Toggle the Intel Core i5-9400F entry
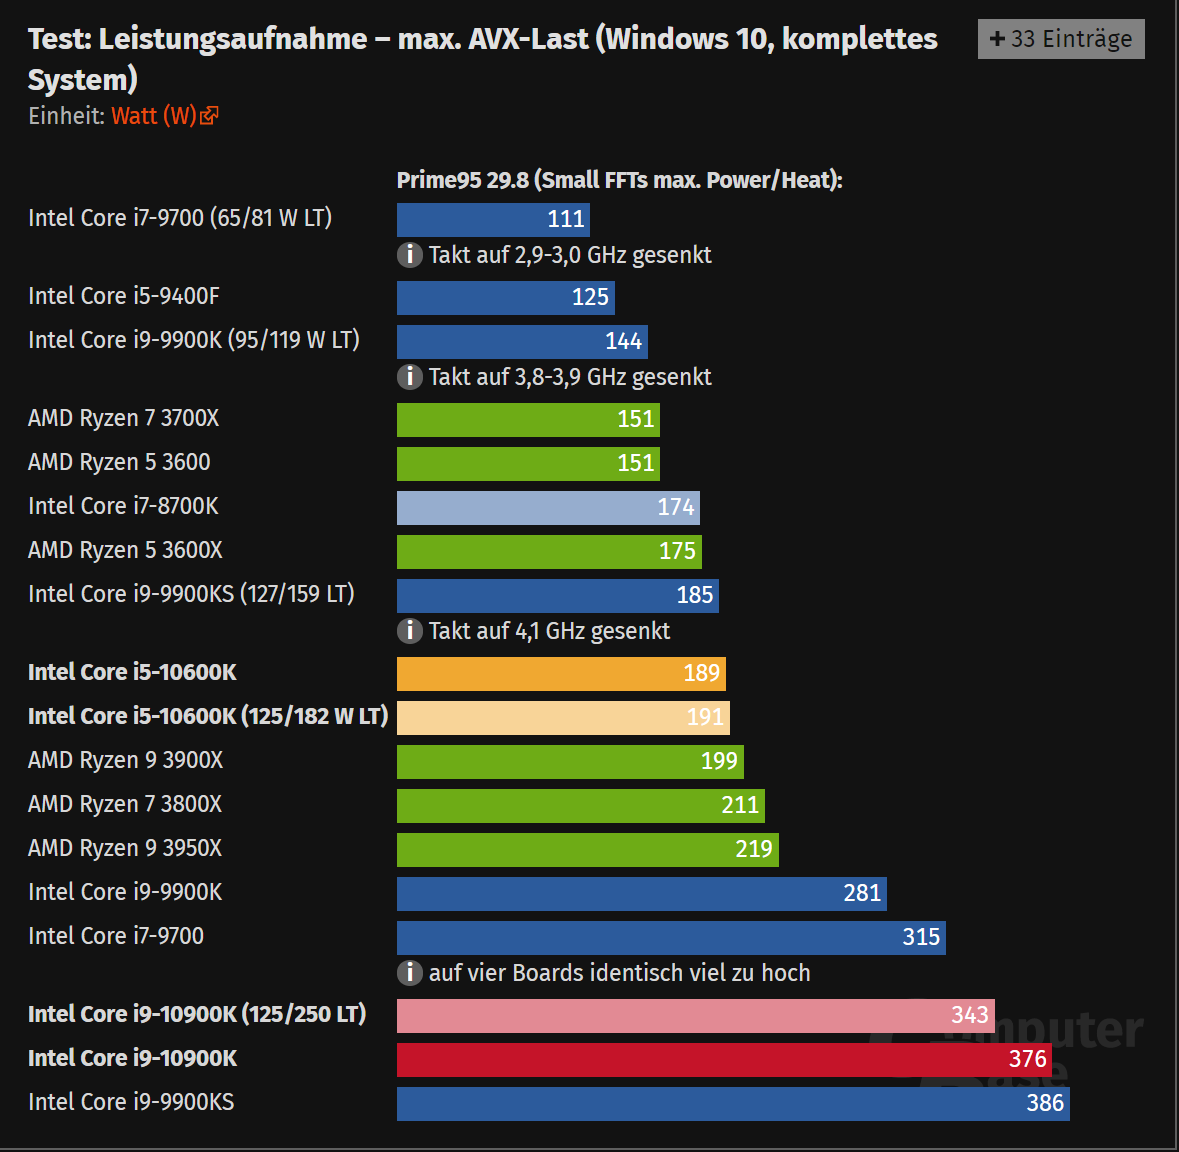The image size is (1179, 1152). (122, 296)
